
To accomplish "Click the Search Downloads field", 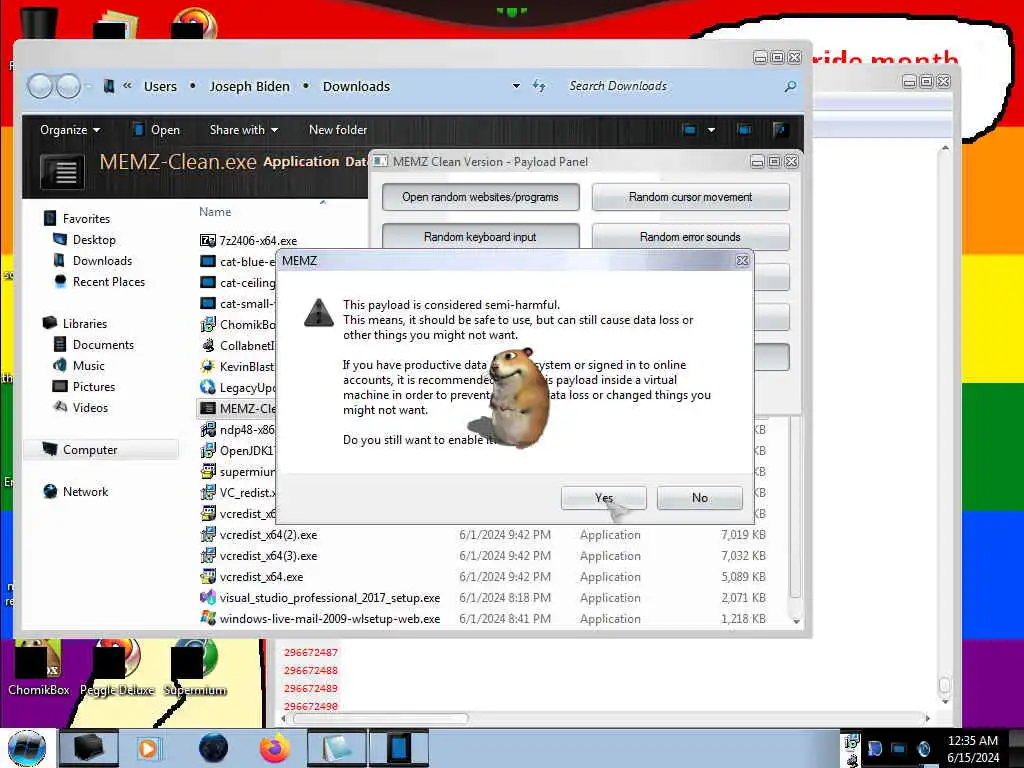I will pos(673,86).
